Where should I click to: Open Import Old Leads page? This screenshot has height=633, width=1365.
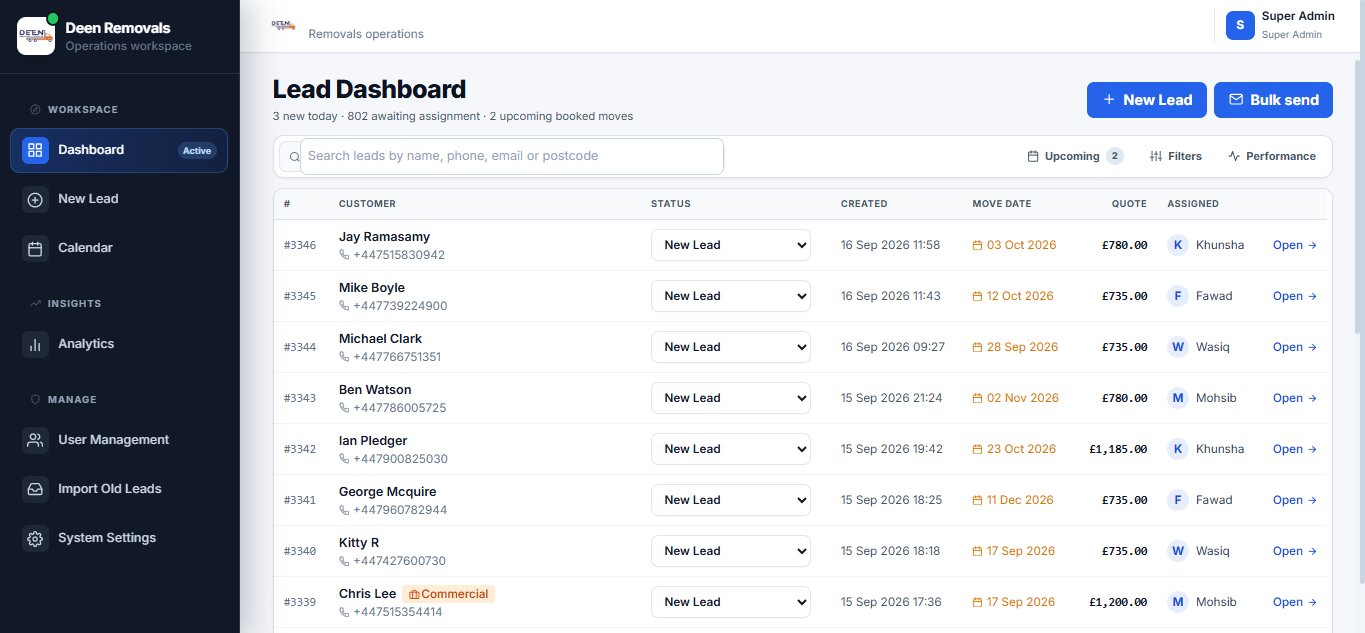point(119,489)
